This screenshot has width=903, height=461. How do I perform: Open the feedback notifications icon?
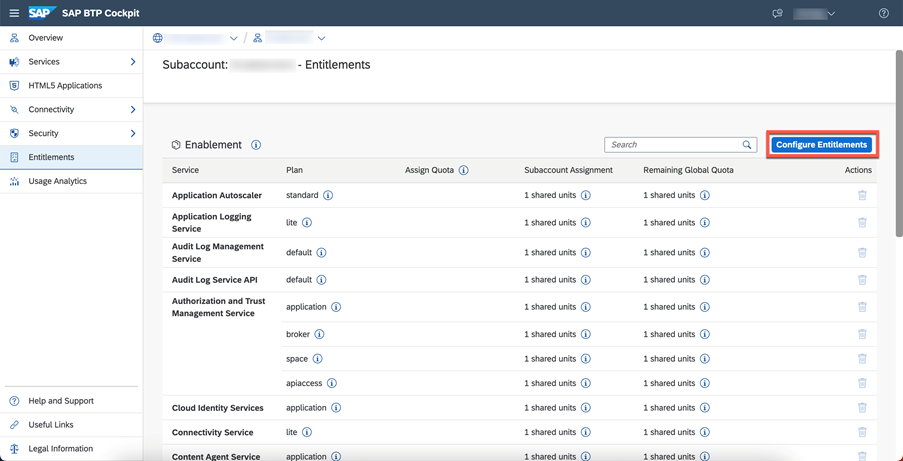(777, 14)
